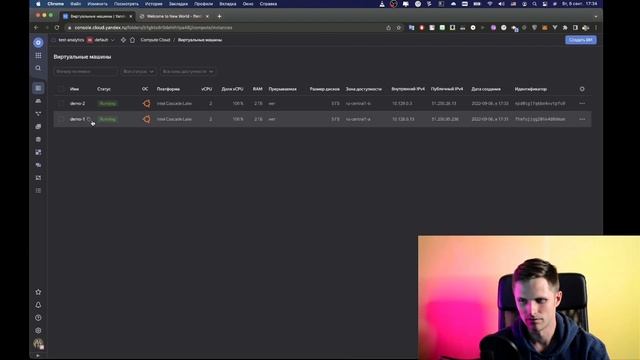Screen dimensions: 640x360
Task: Click the identifier value in demo-1 row
Action: click(x=540, y=119)
